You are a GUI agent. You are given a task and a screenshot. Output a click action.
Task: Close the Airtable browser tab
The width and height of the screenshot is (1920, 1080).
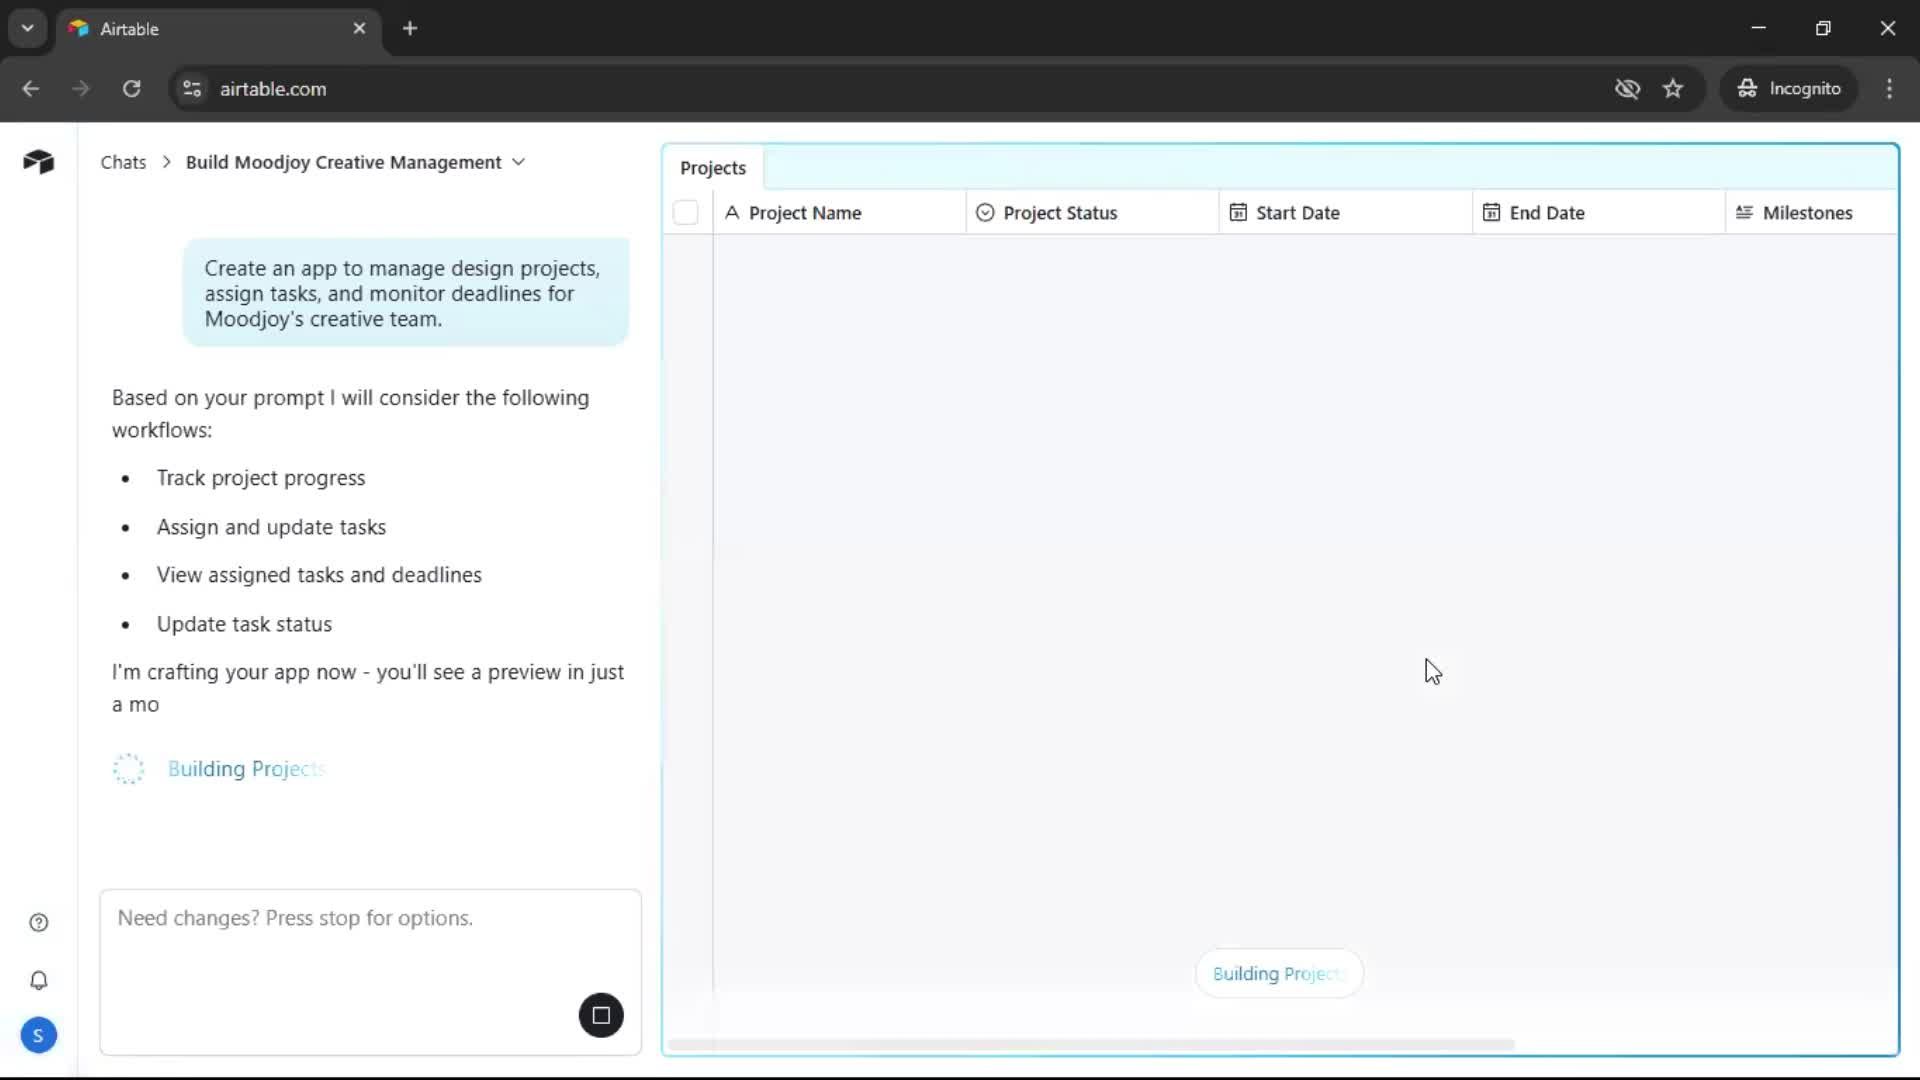pos(360,29)
